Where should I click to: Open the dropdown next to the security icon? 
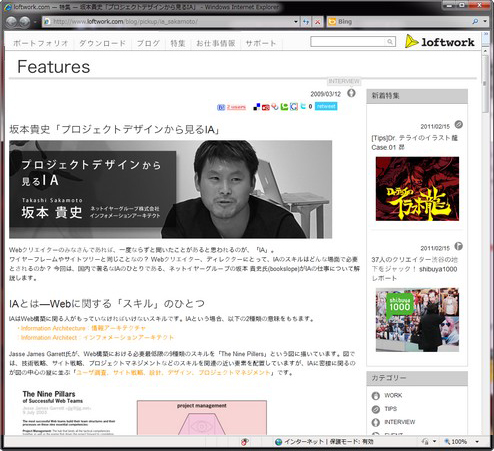click(434, 442)
